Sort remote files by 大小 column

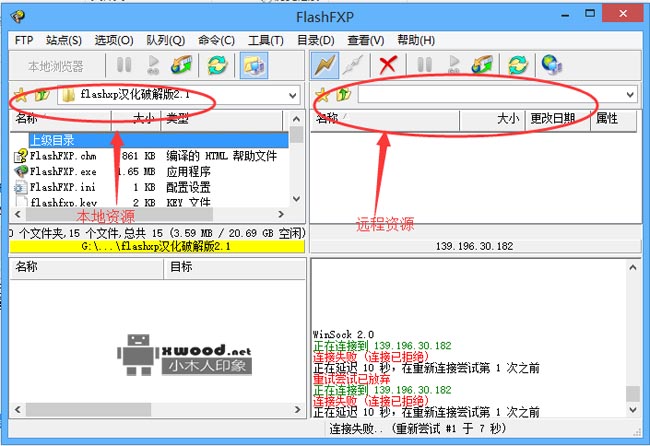pos(492,120)
